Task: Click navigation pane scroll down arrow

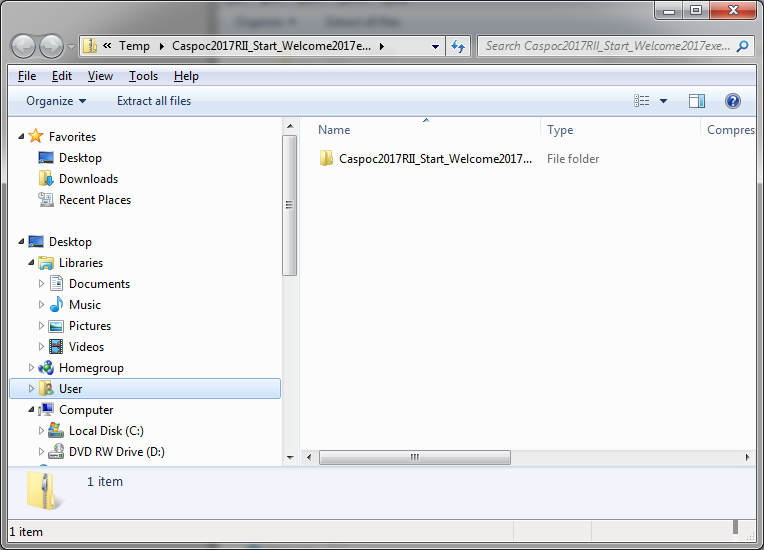Action: (290, 457)
